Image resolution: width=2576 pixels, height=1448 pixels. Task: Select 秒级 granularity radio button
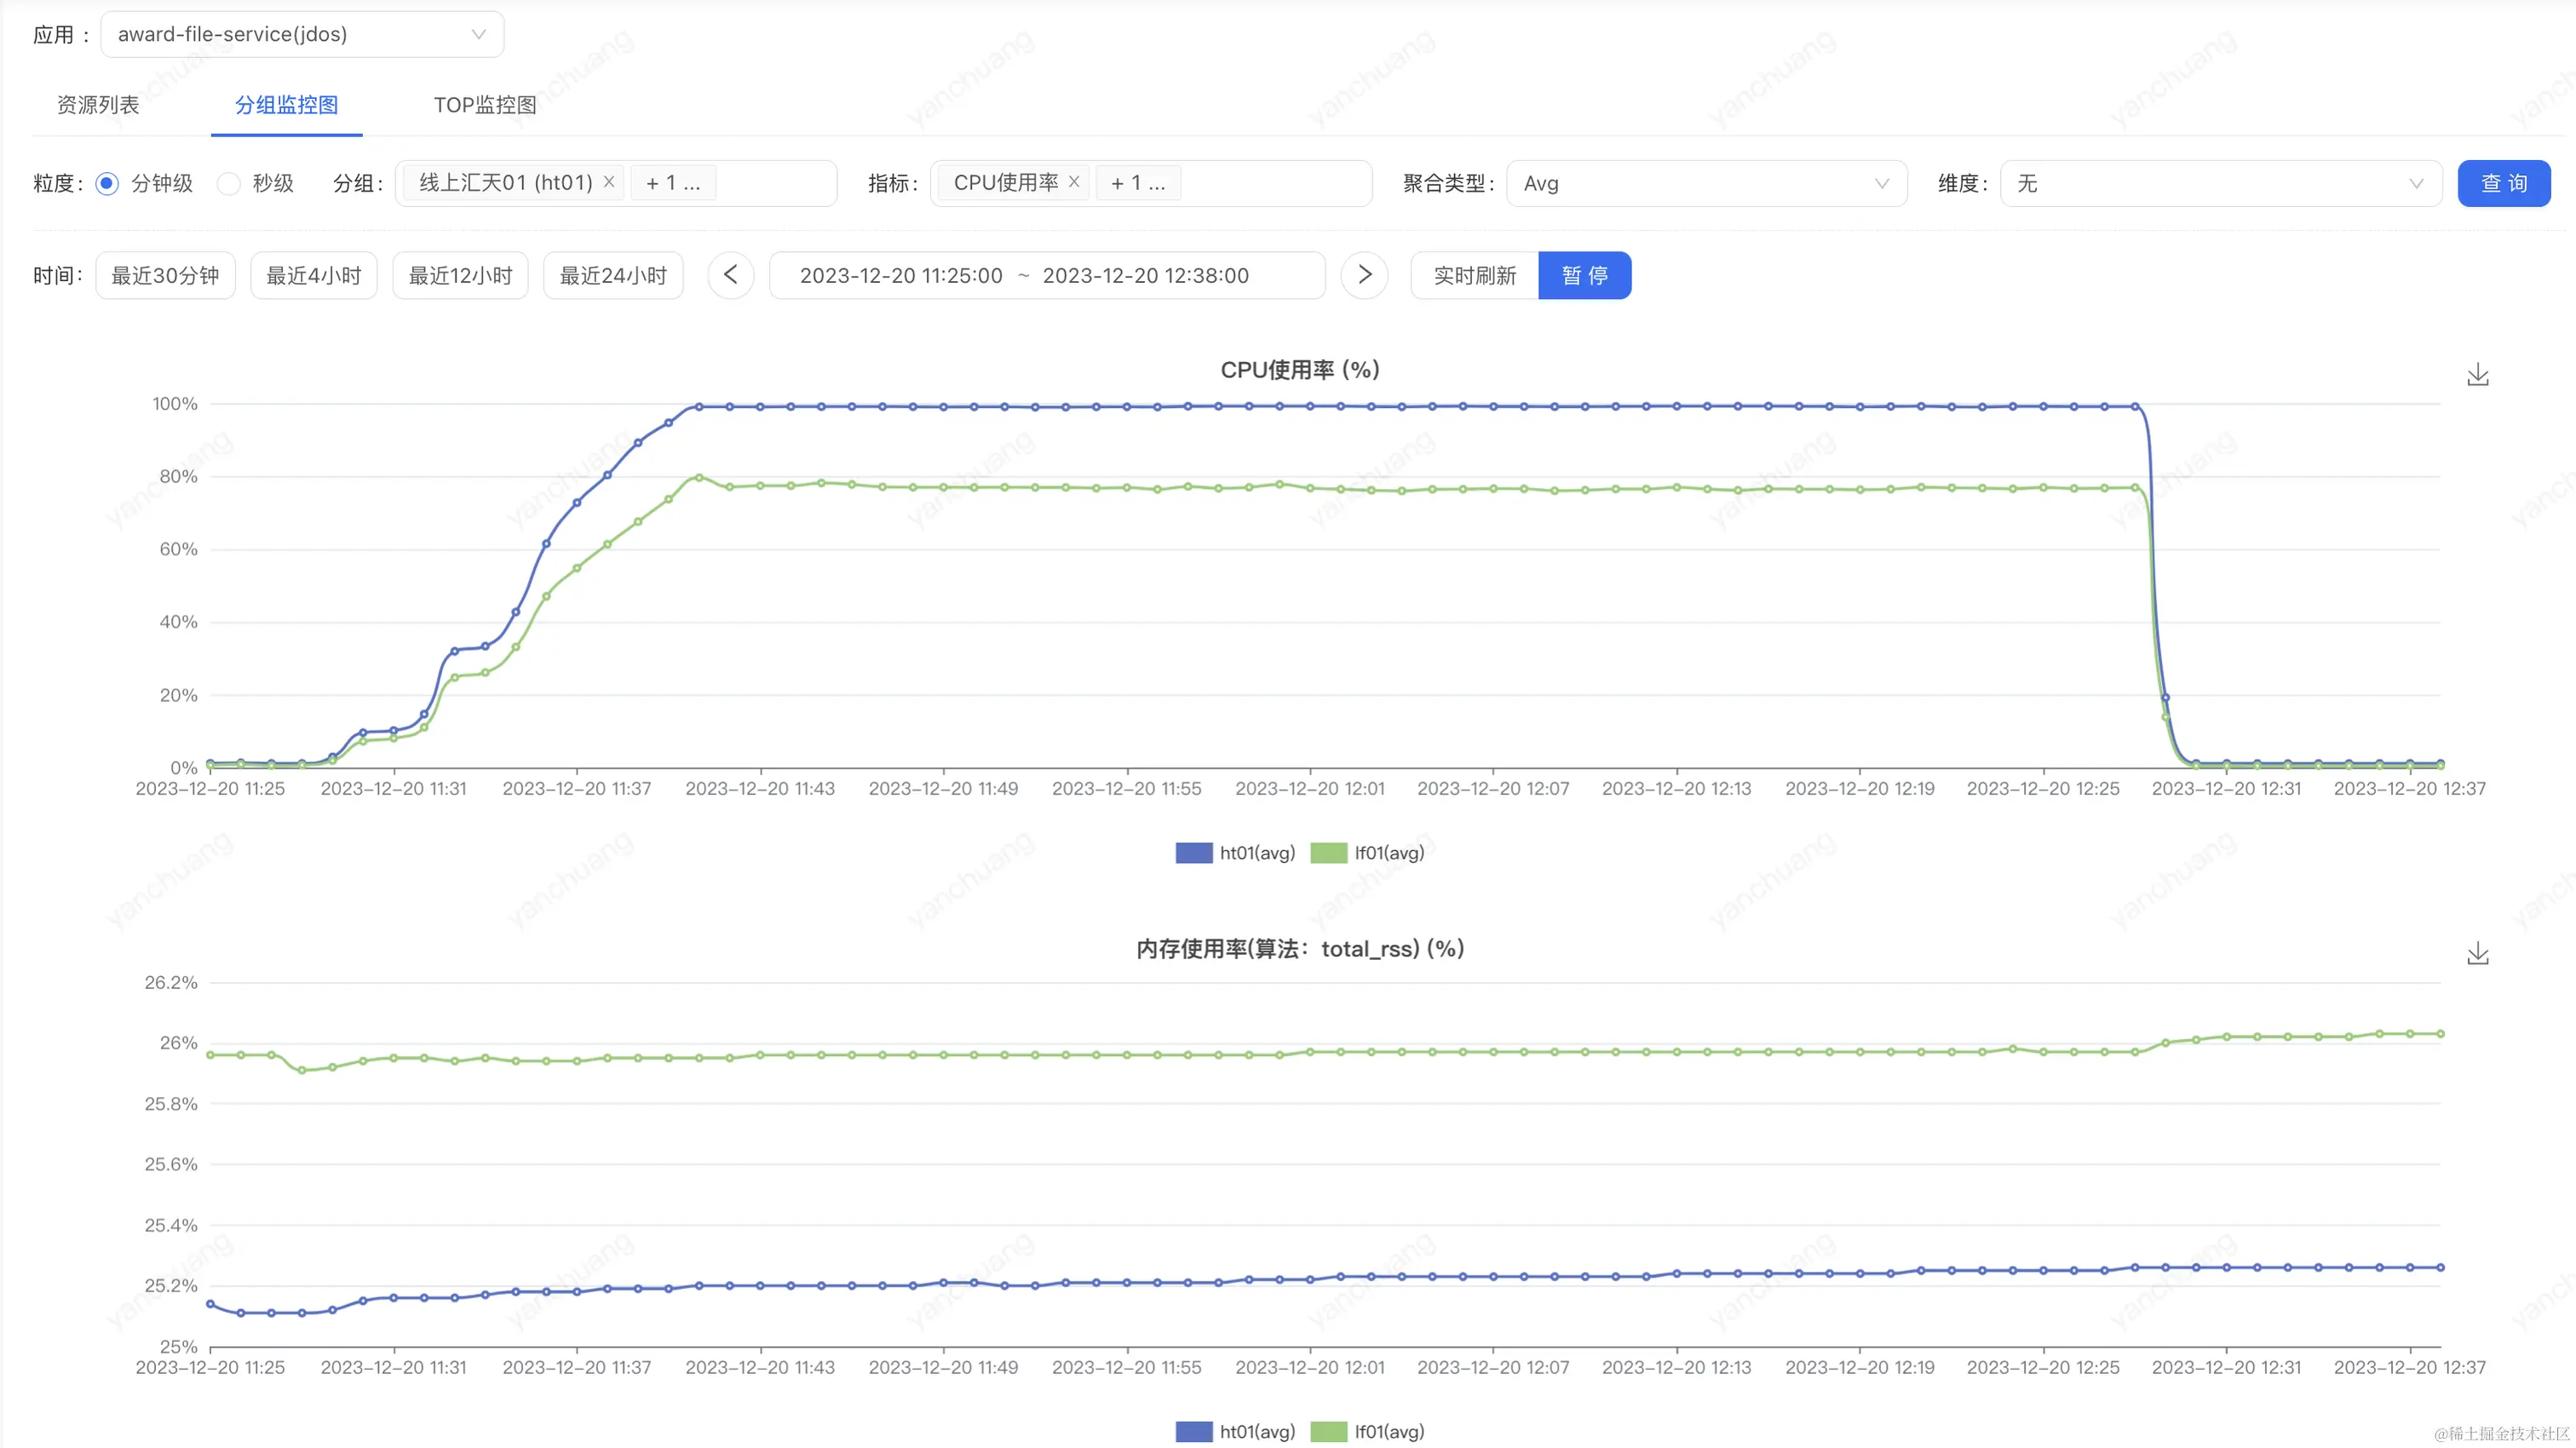[x=229, y=184]
